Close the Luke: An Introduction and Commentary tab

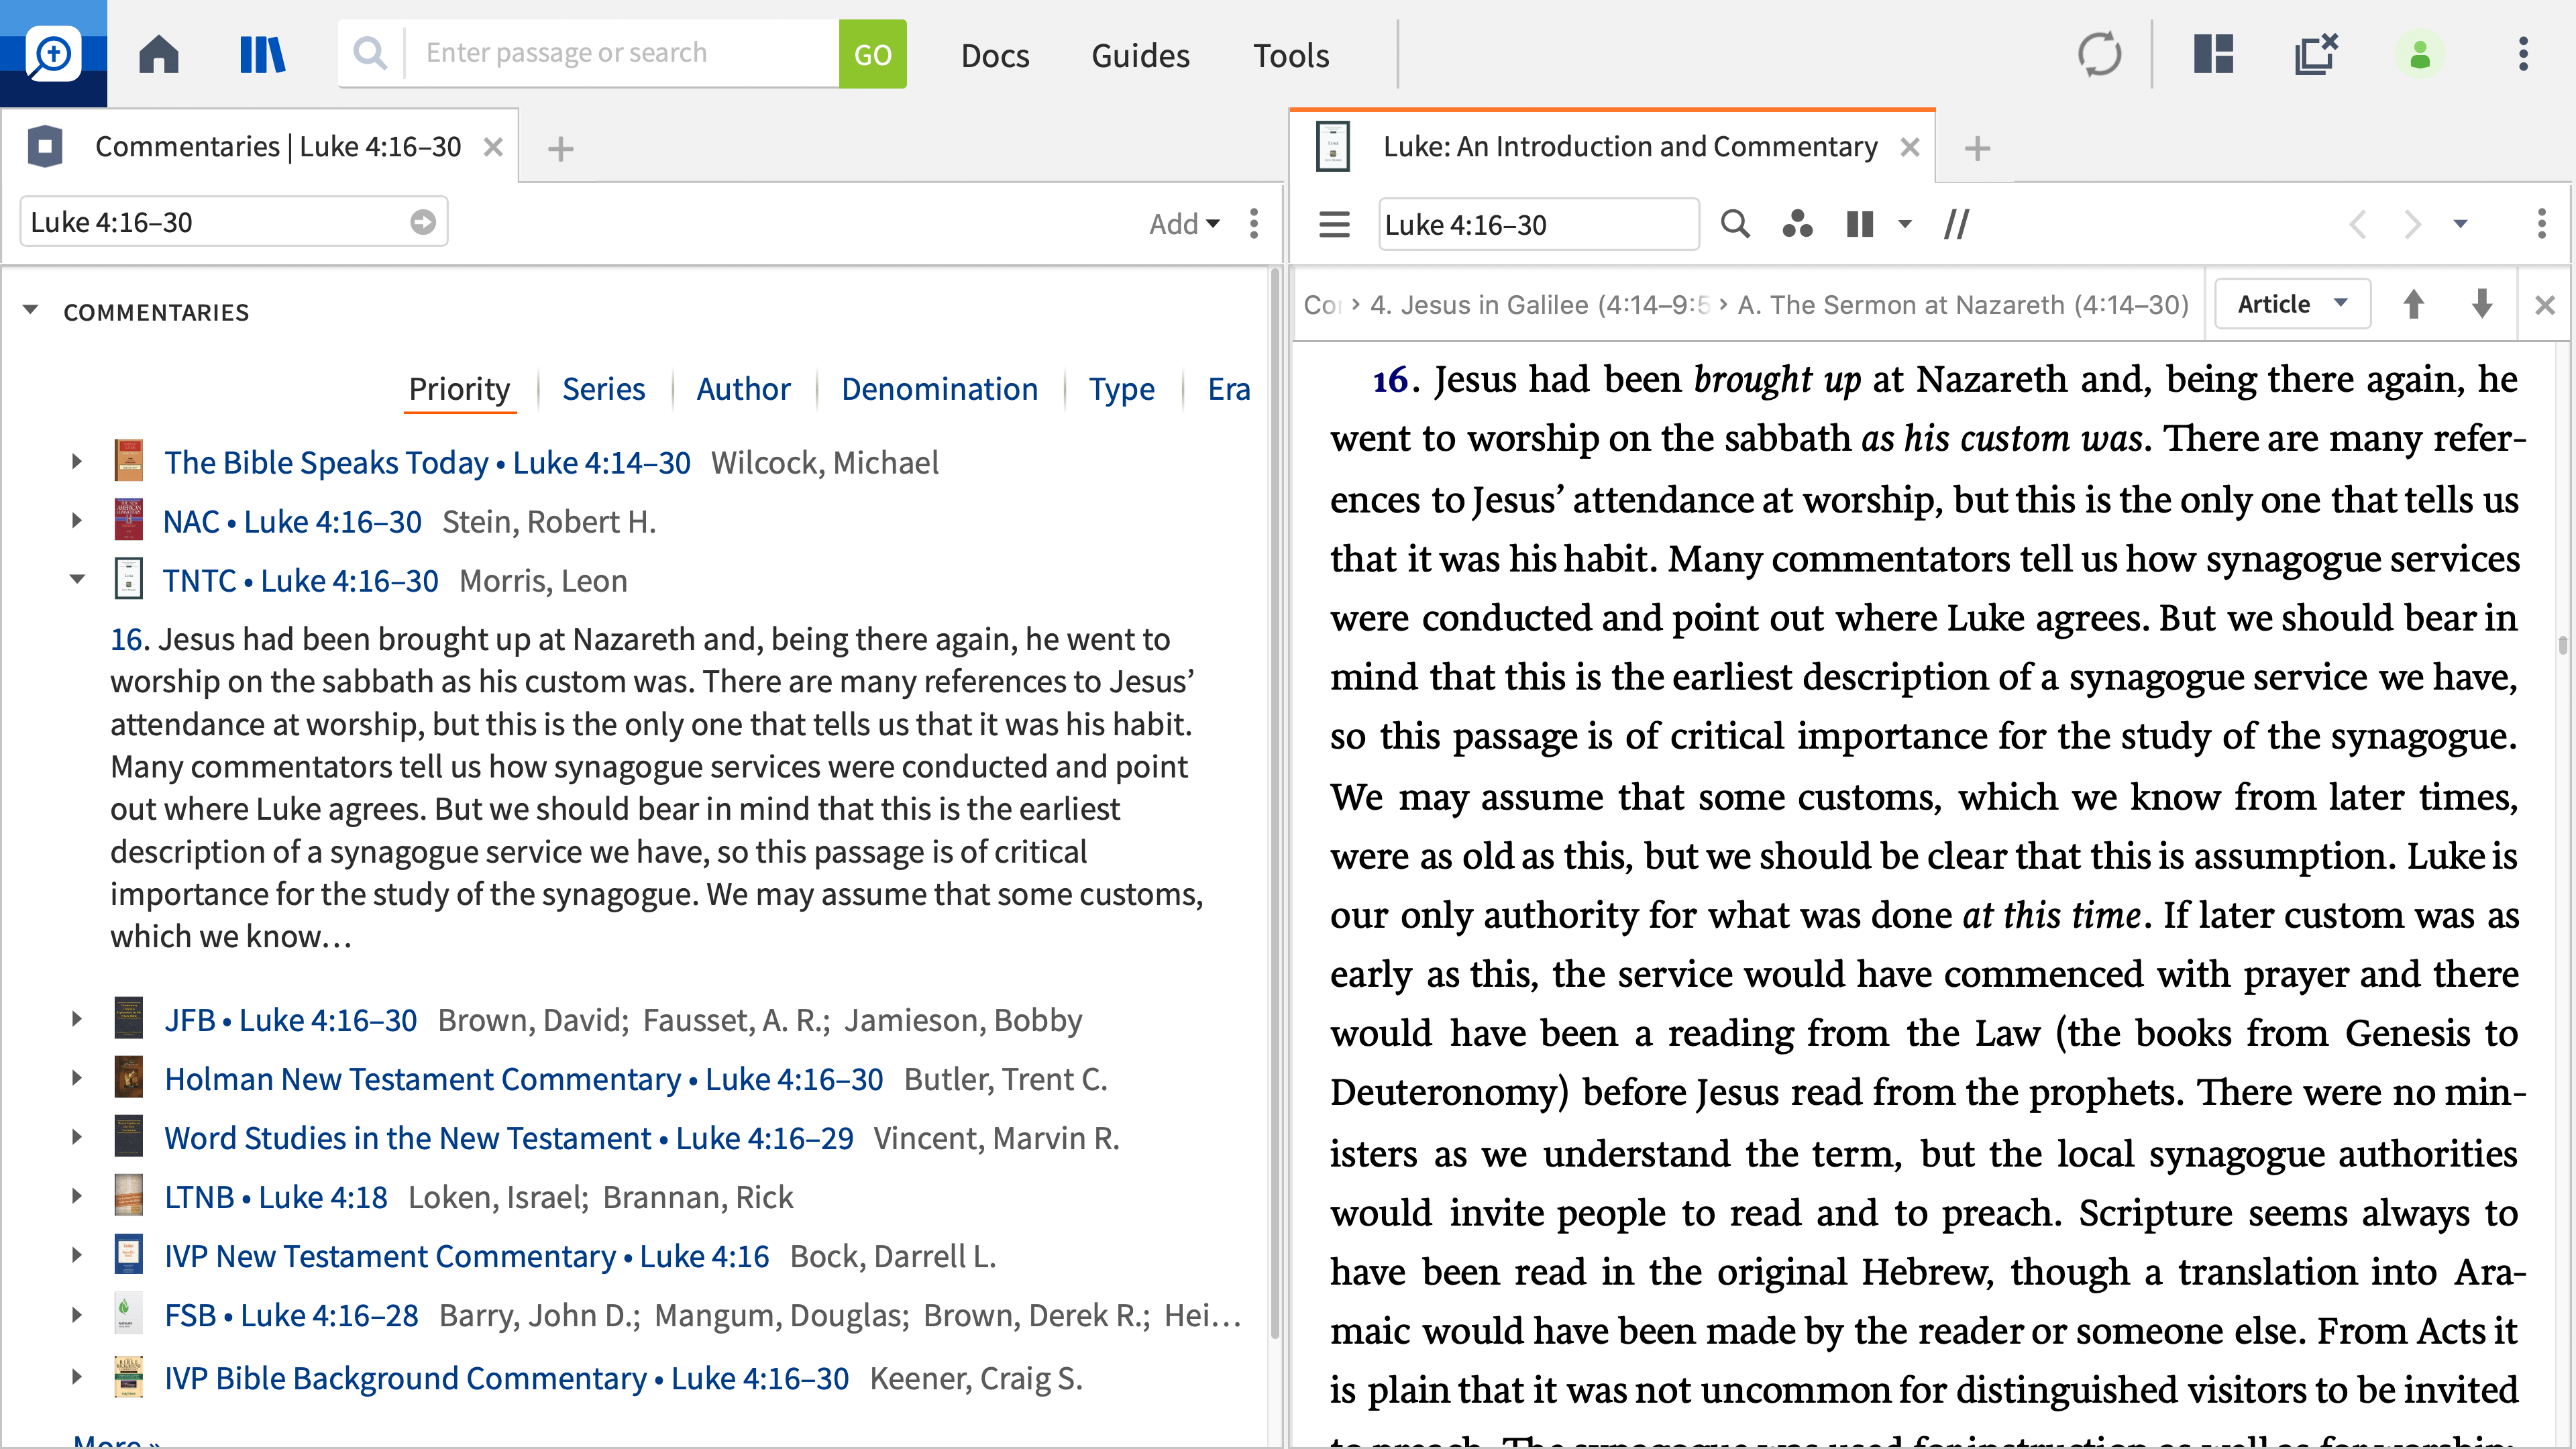(x=1910, y=147)
